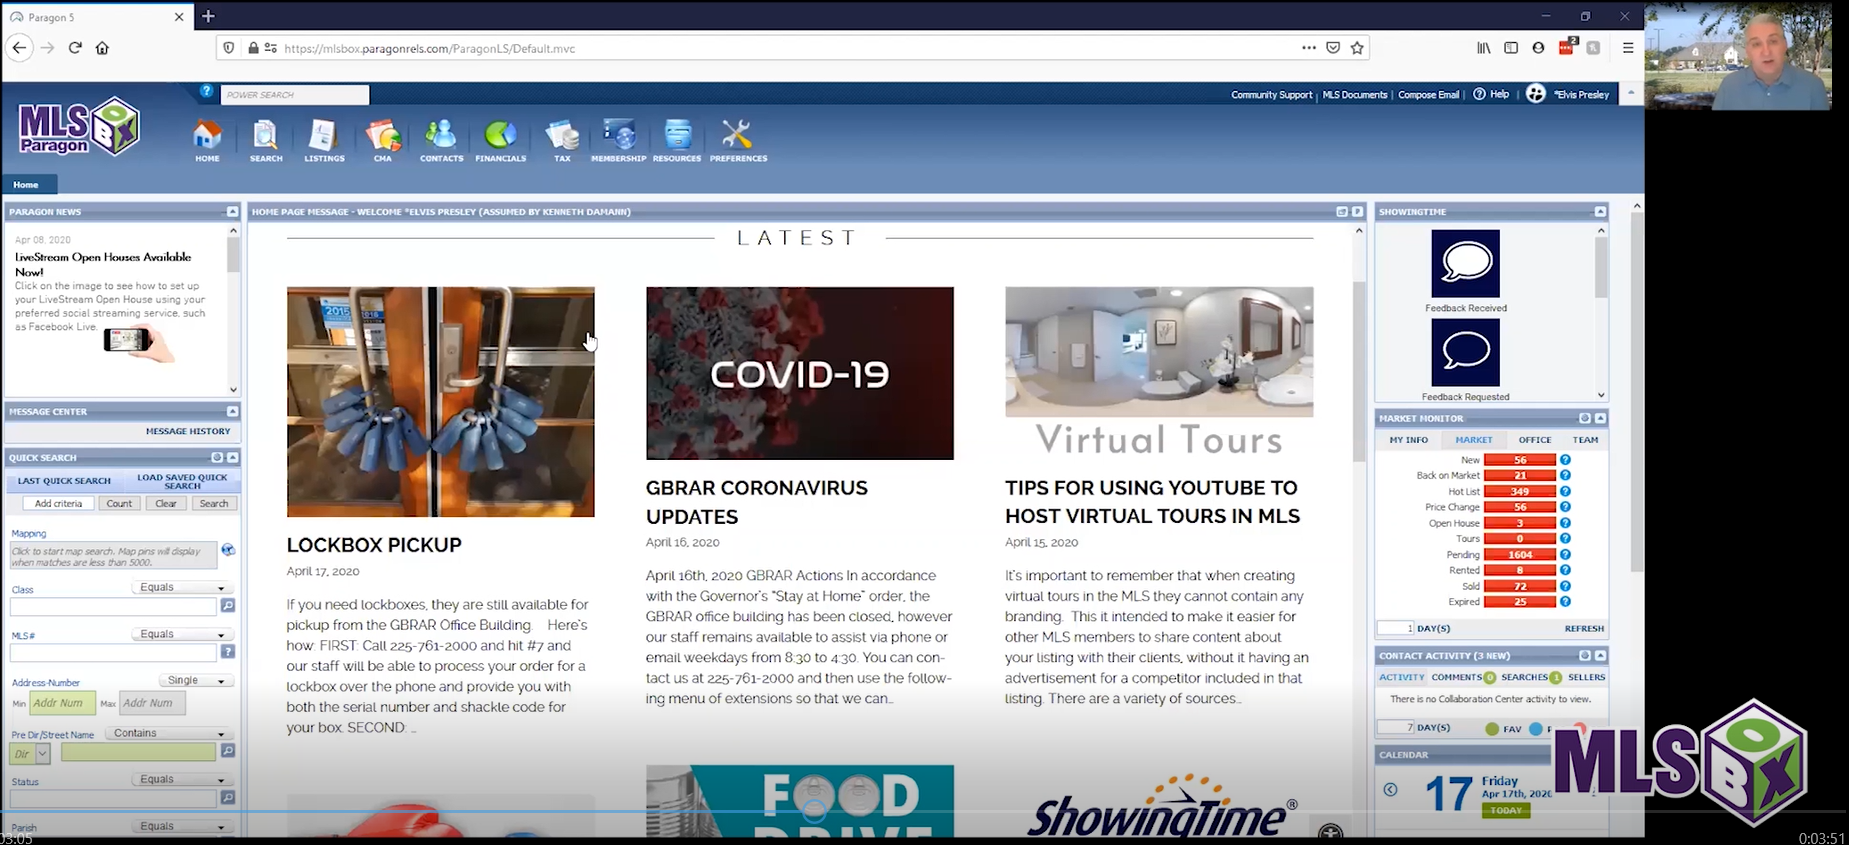Click the Power Search help question icon
The height and width of the screenshot is (845, 1849).
206,92
